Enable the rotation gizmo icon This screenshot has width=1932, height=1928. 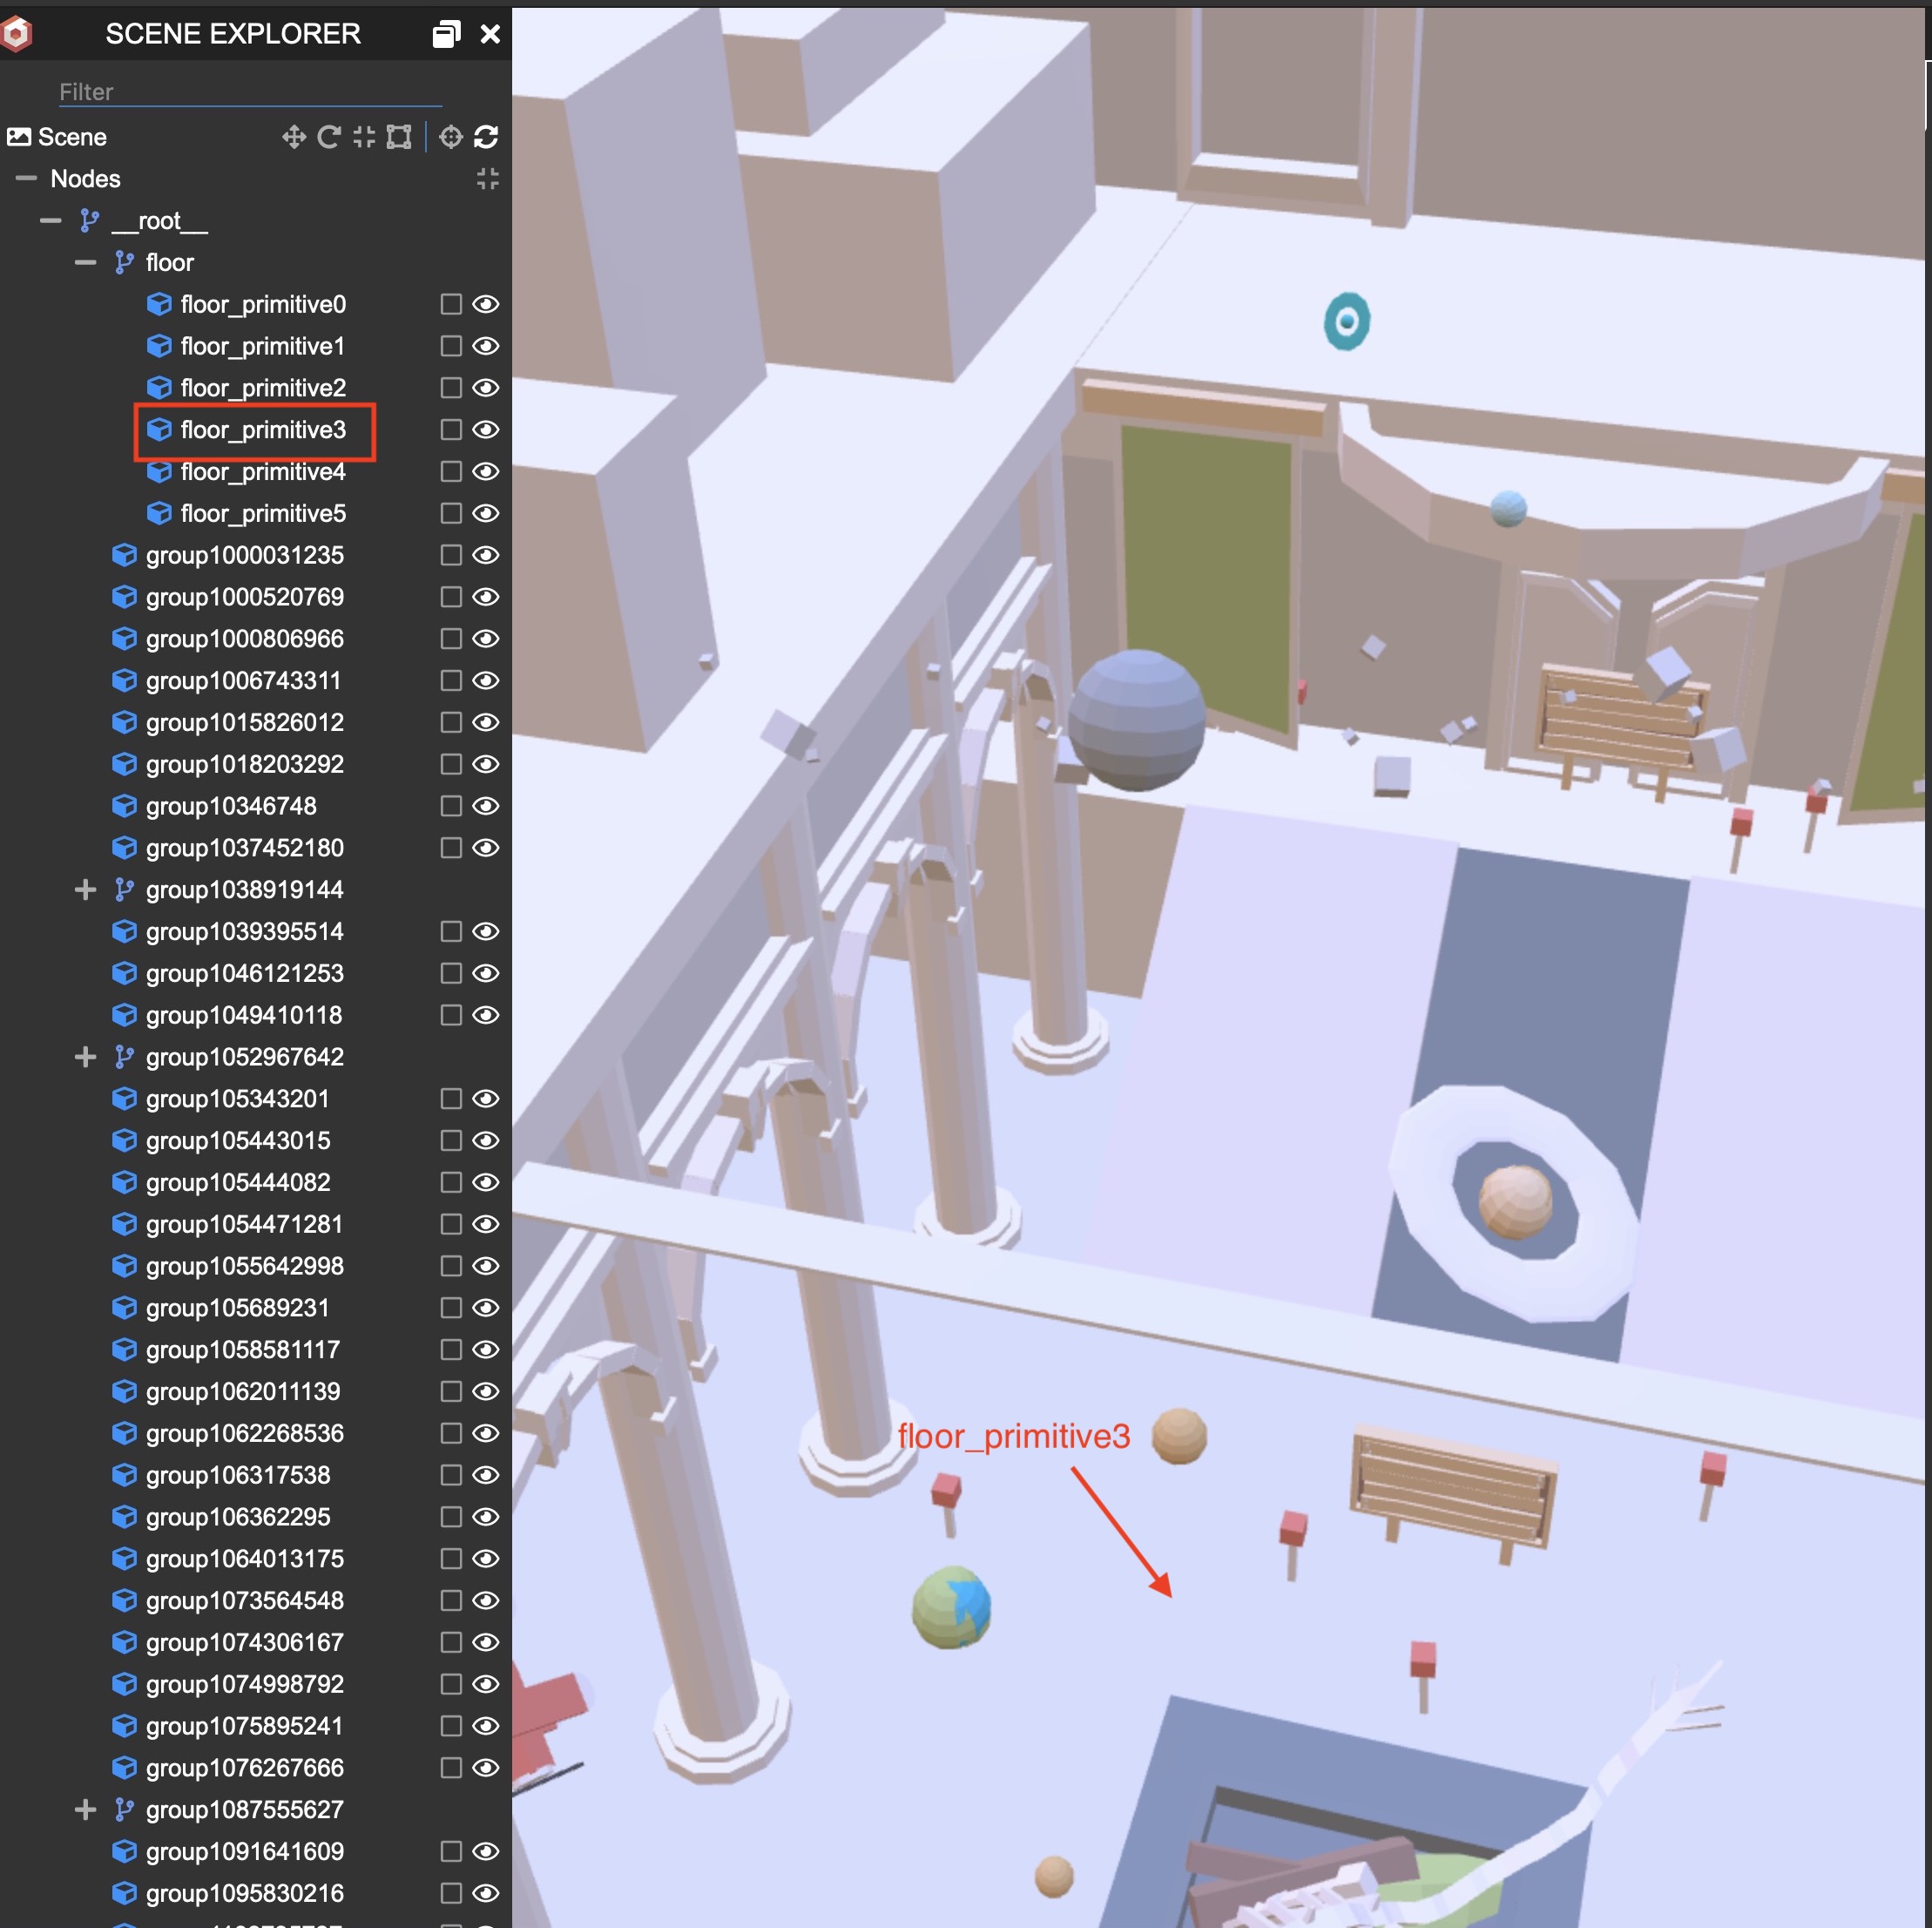(328, 137)
